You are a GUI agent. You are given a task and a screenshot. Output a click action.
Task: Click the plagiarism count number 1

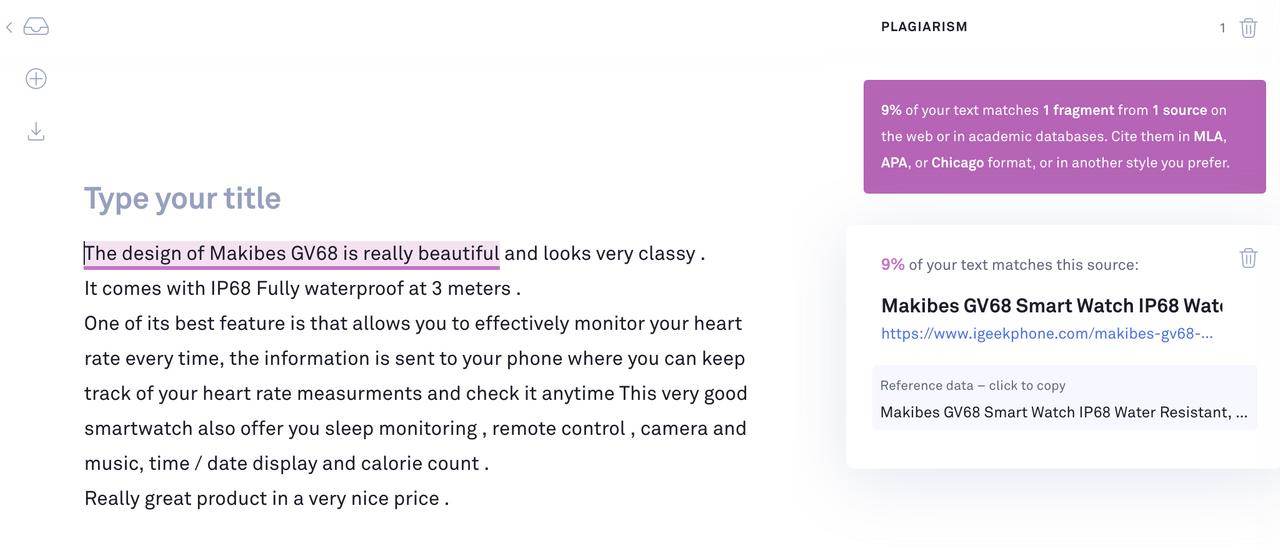click(x=1222, y=28)
